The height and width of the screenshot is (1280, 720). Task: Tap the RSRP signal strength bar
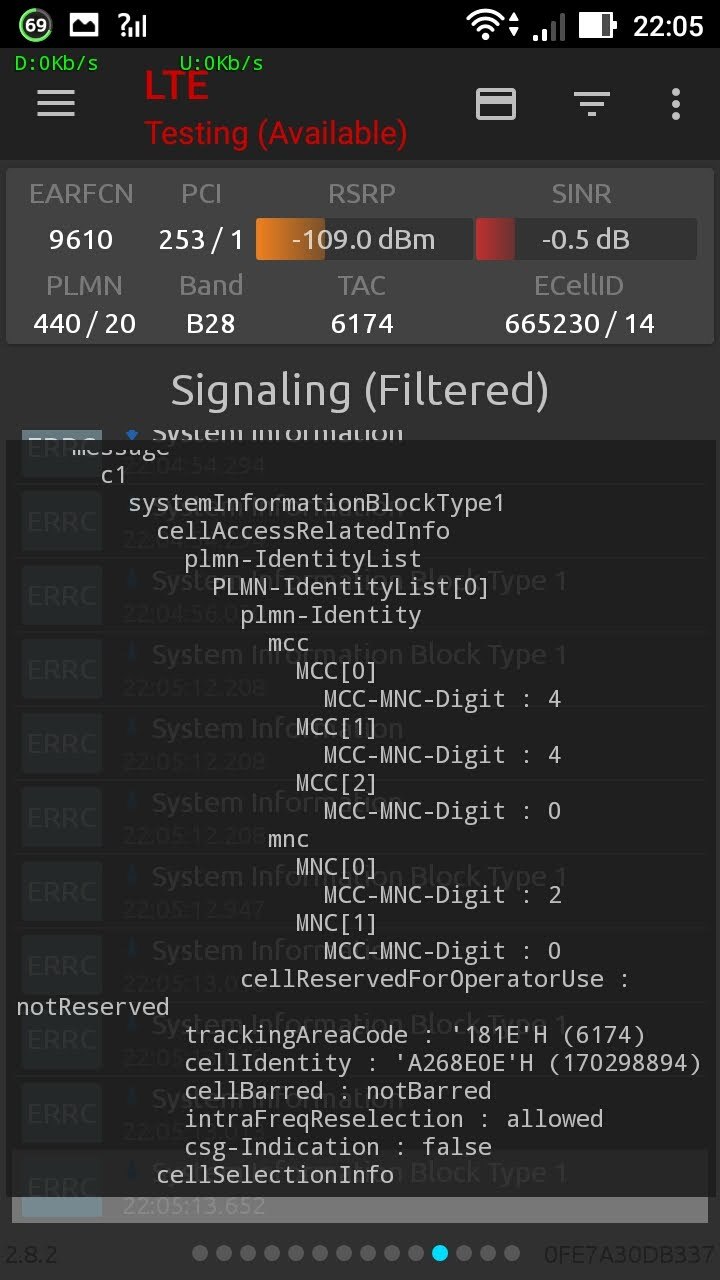(364, 240)
